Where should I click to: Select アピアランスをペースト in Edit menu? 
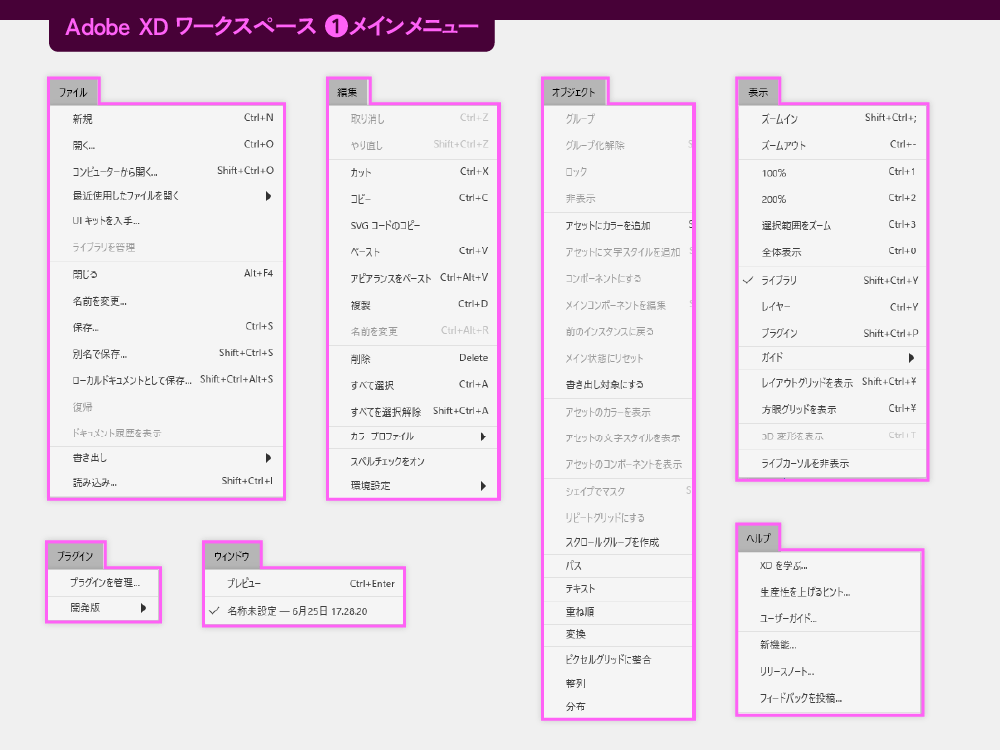coord(413,278)
